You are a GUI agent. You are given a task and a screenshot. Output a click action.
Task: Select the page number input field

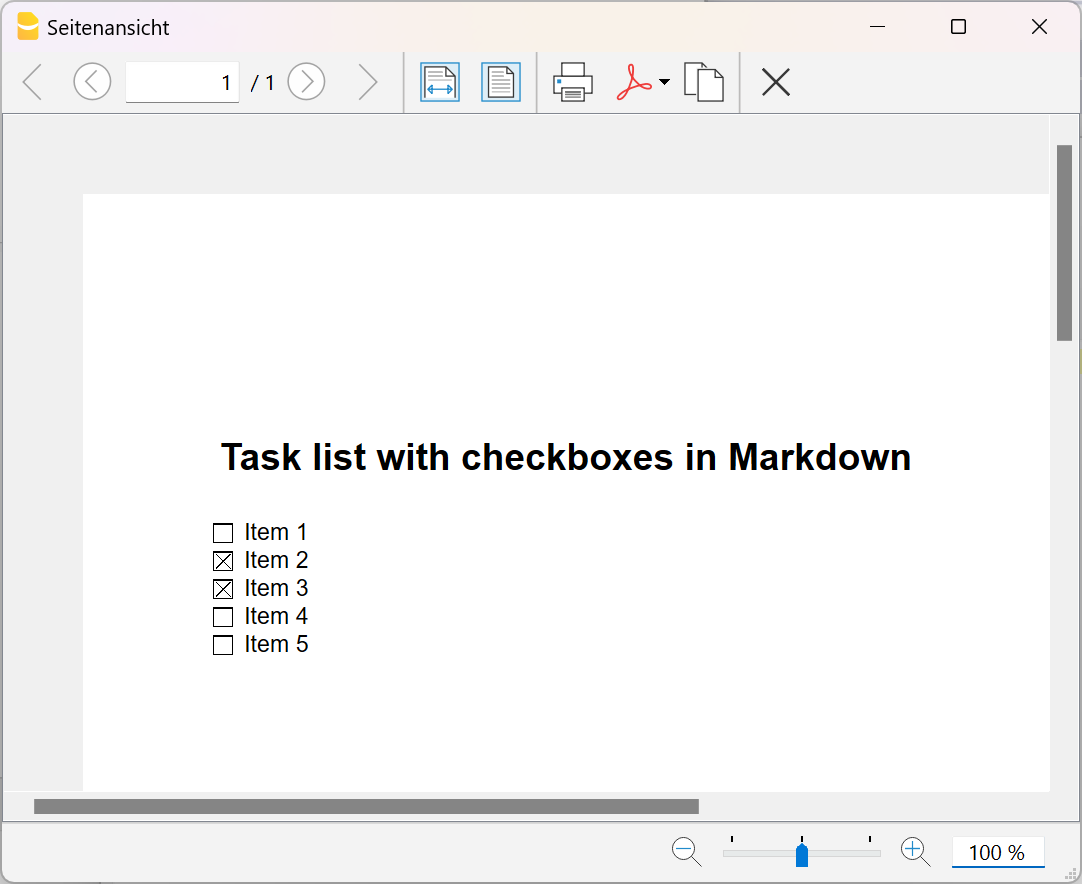pos(183,82)
